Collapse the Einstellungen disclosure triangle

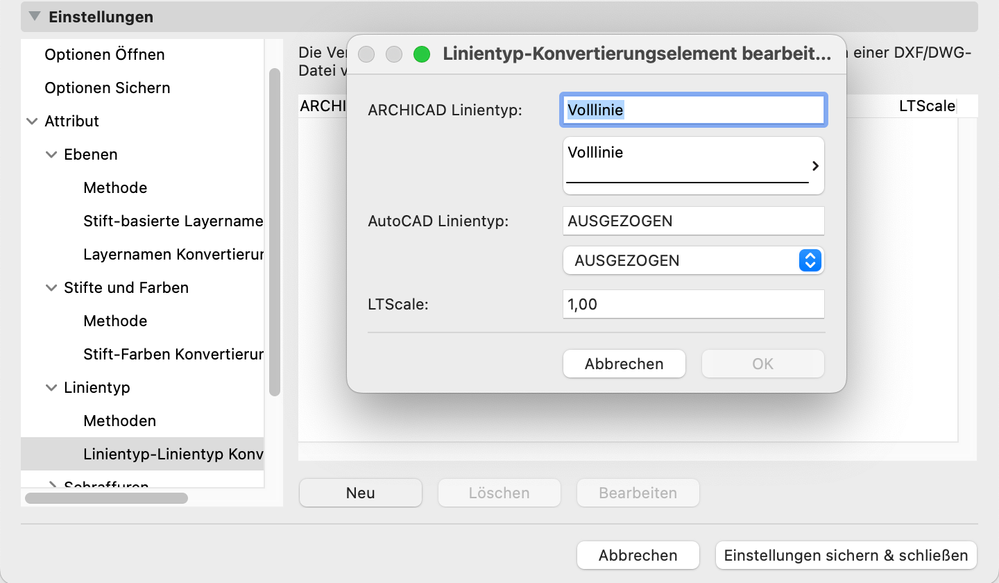click(35, 17)
